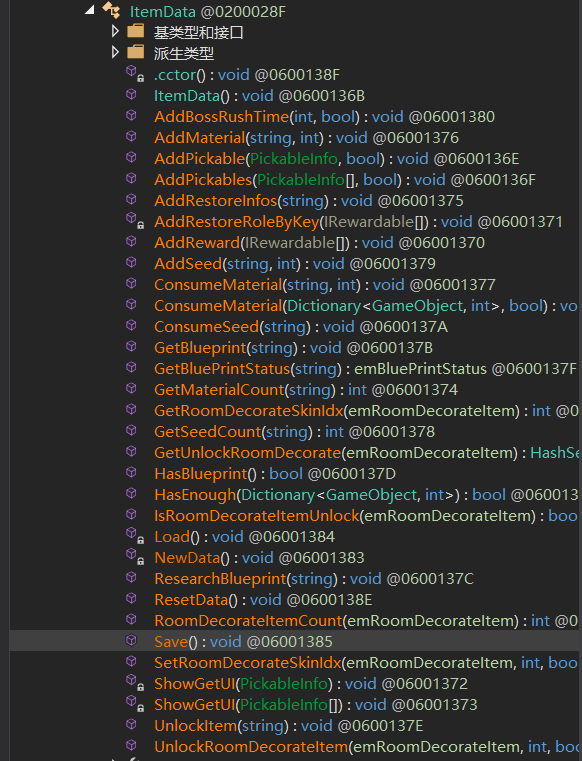Screen dimensions: 582x761
Task: Open the ResearchBlueprint(string) method
Action: tap(314, 579)
